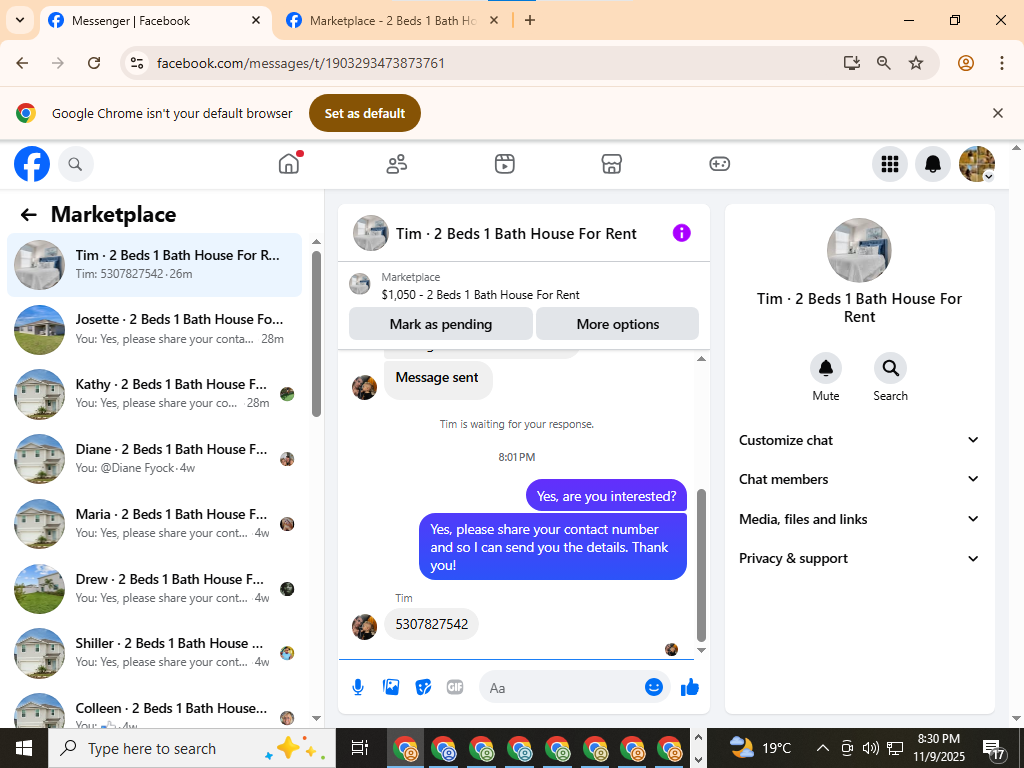The width and height of the screenshot is (1024, 768).
Task: Open the notifications bell in header
Action: 933,164
